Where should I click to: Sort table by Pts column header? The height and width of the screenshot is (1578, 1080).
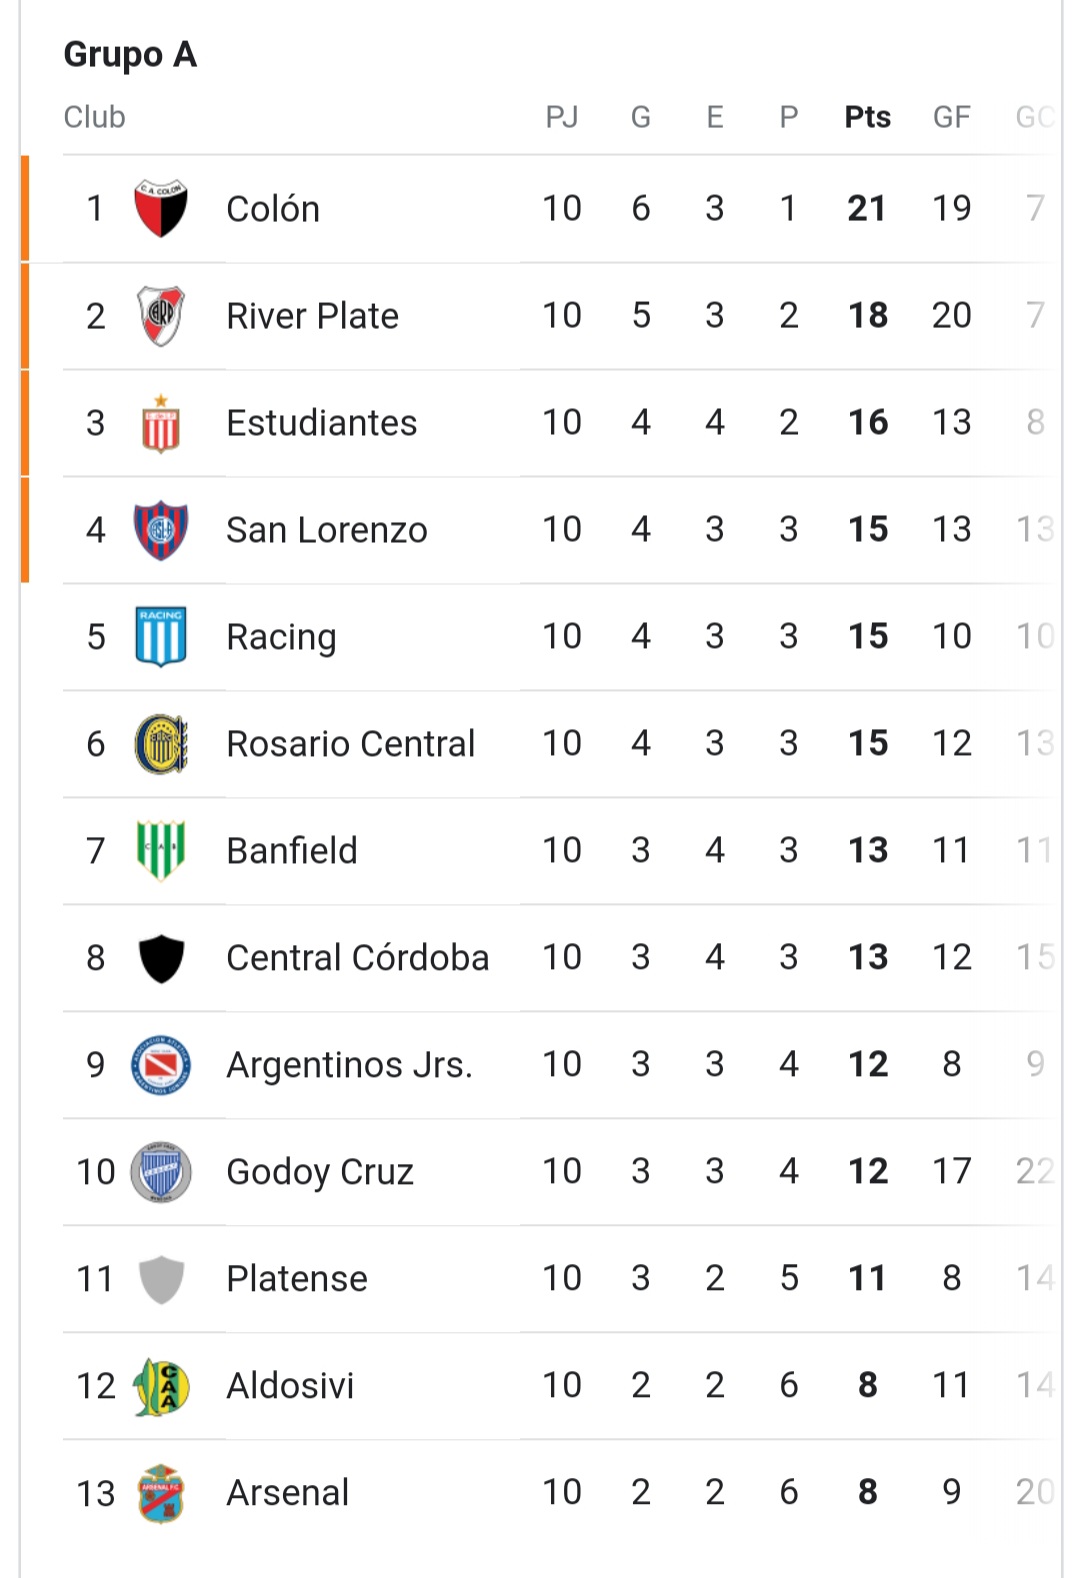(x=867, y=117)
